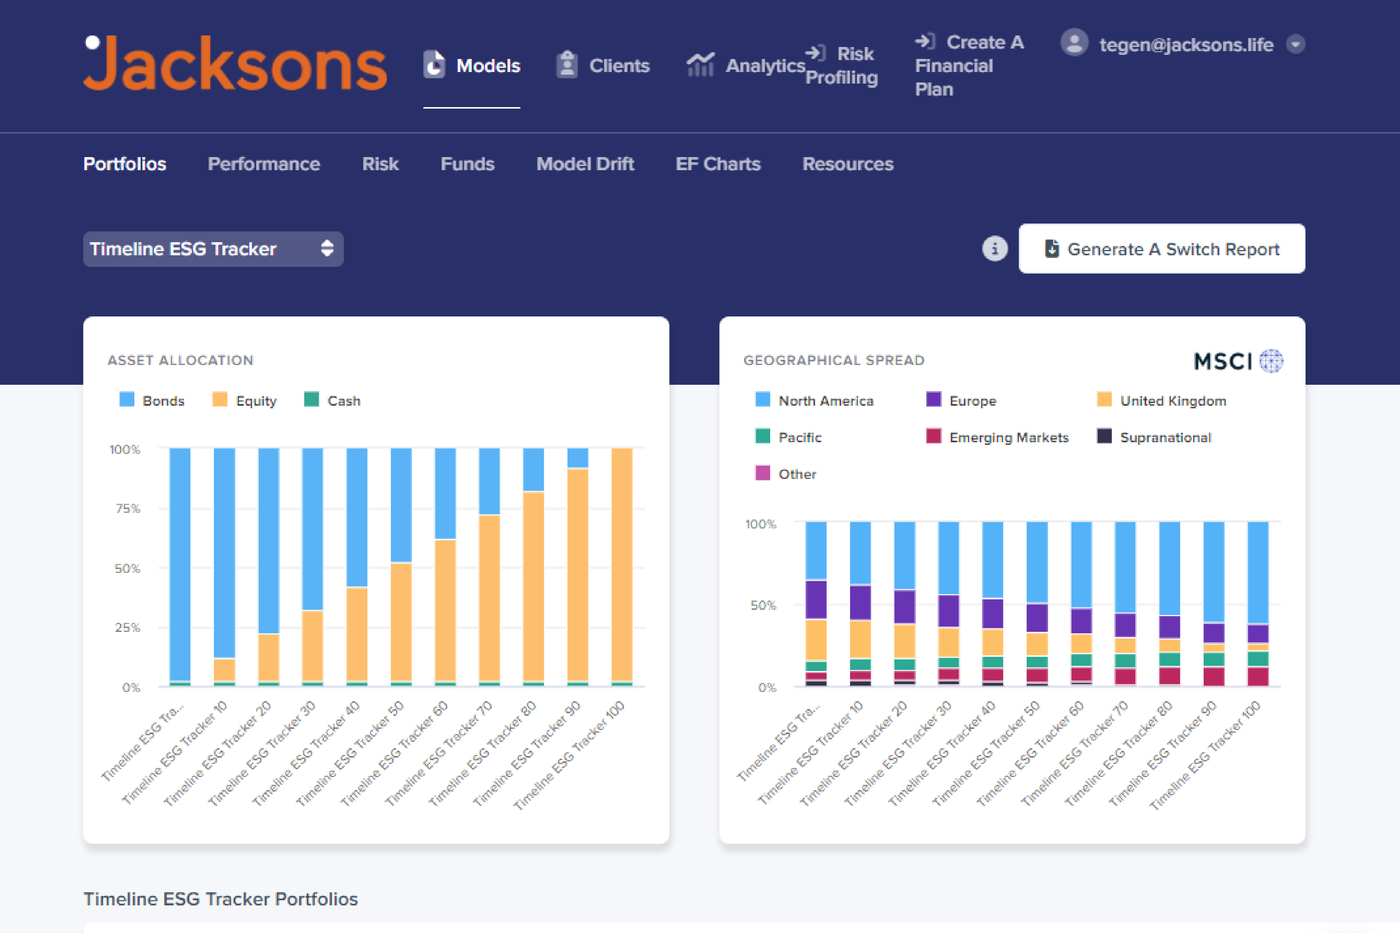Click the MSCI globe logo

[x=1270, y=361]
